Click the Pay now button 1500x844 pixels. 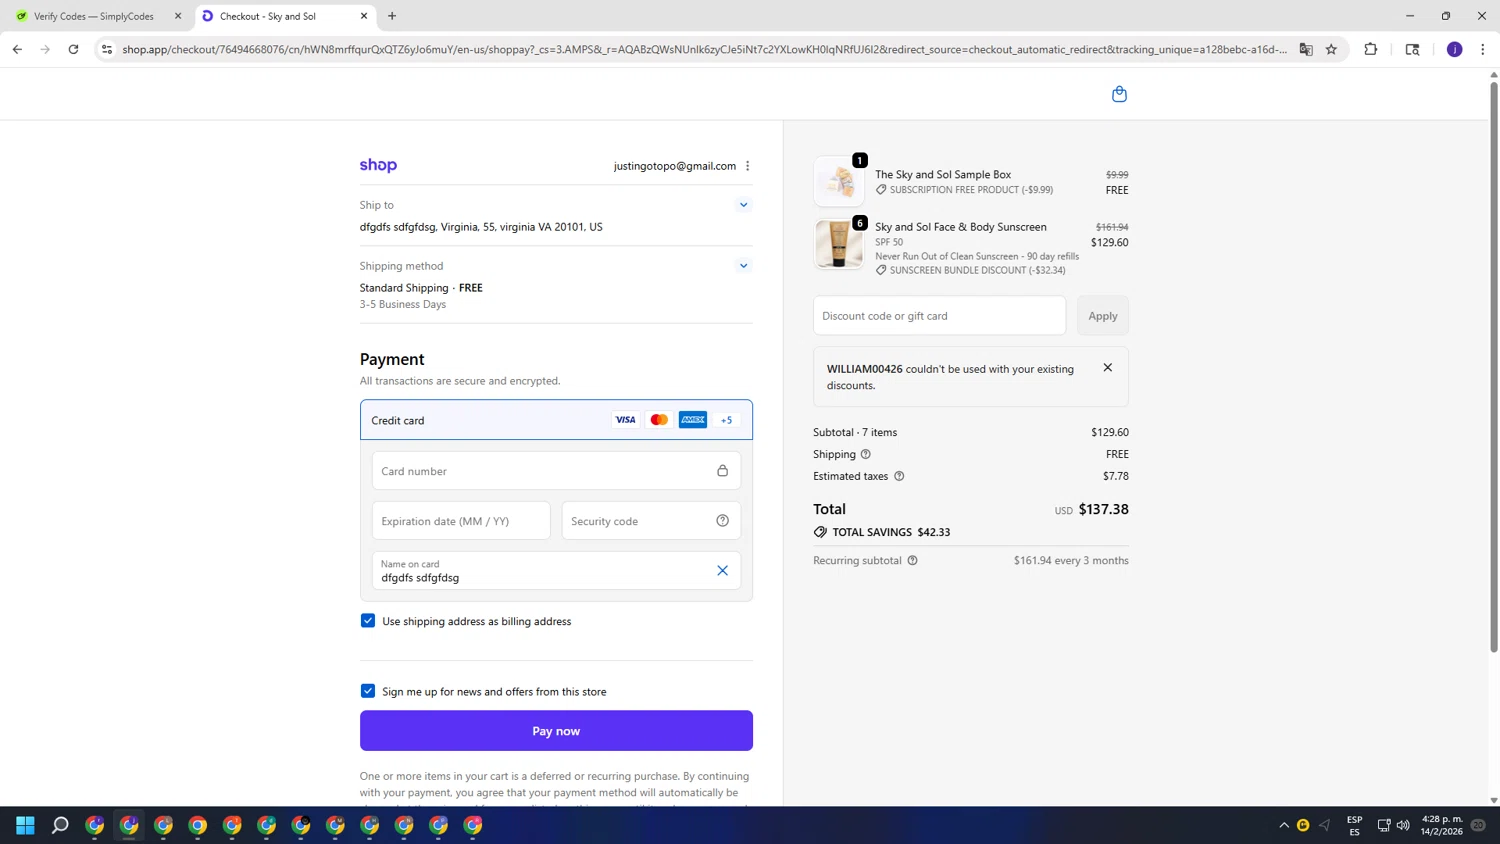click(556, 731)
